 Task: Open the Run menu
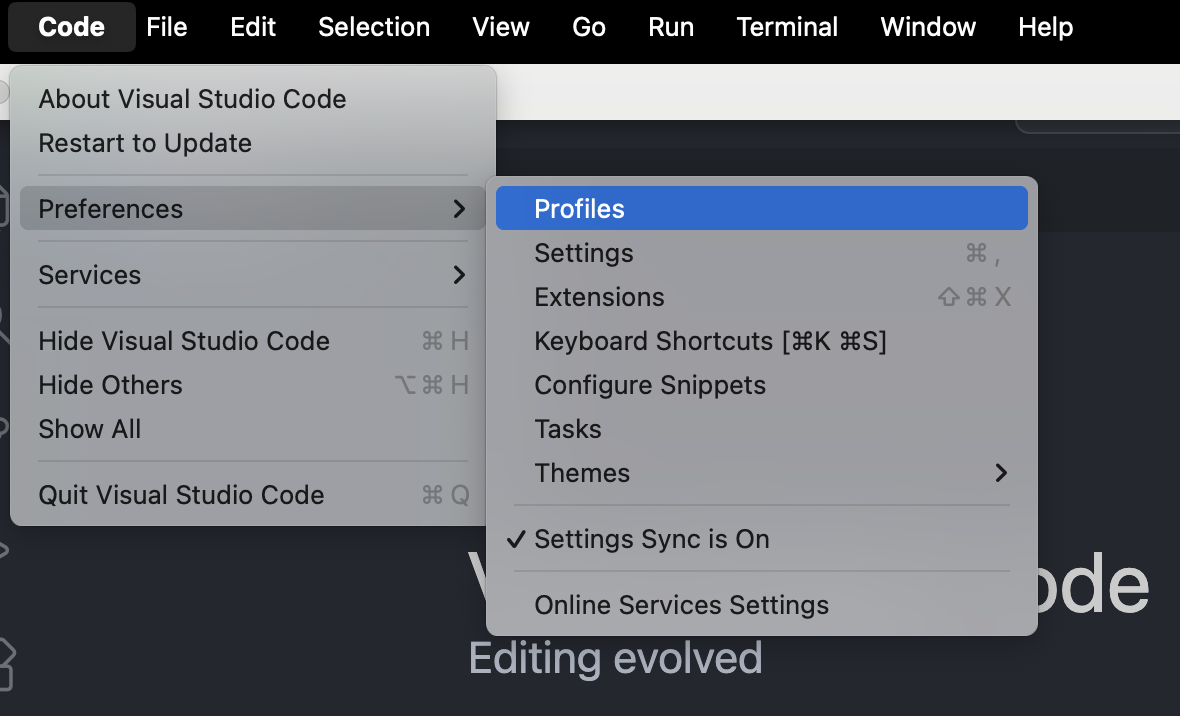[671, 27]
